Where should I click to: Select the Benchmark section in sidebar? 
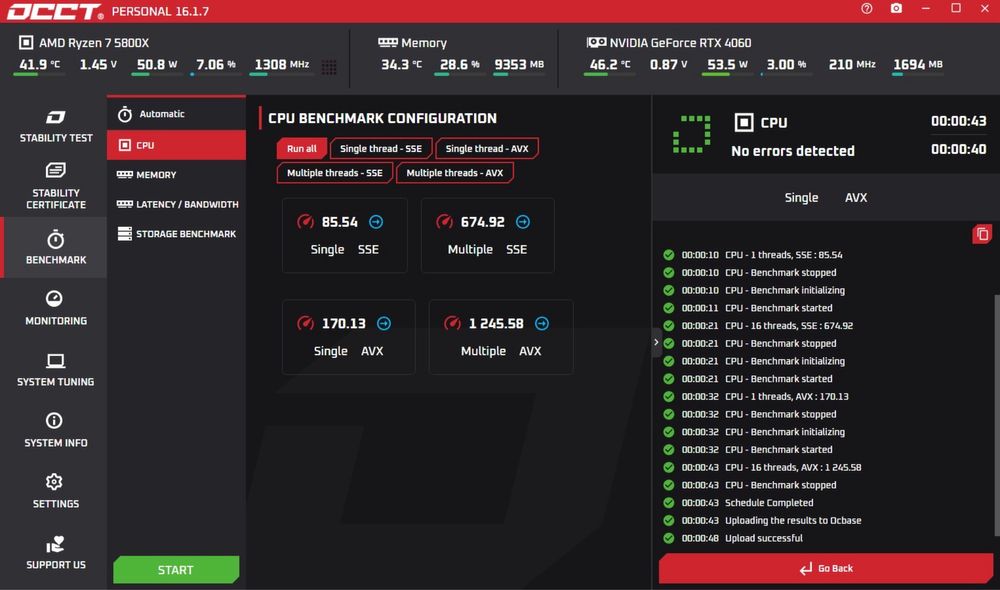click(55, 247)
